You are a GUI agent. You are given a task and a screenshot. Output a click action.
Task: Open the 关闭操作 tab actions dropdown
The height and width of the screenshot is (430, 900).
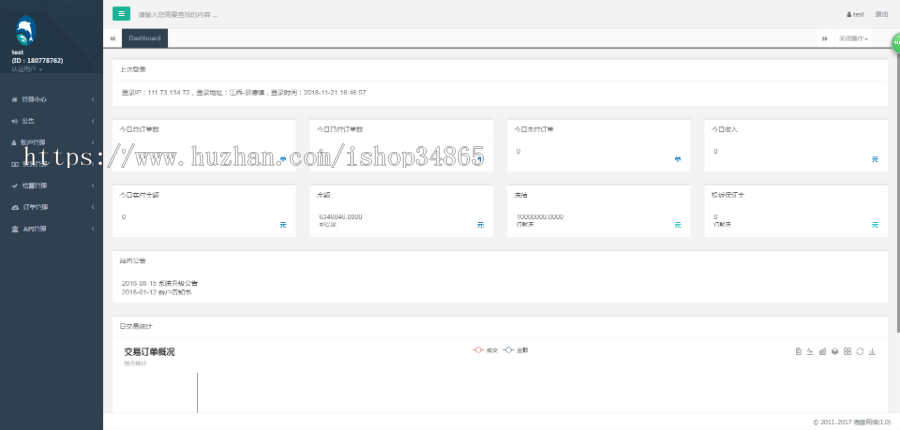click(x=853, y=38)
